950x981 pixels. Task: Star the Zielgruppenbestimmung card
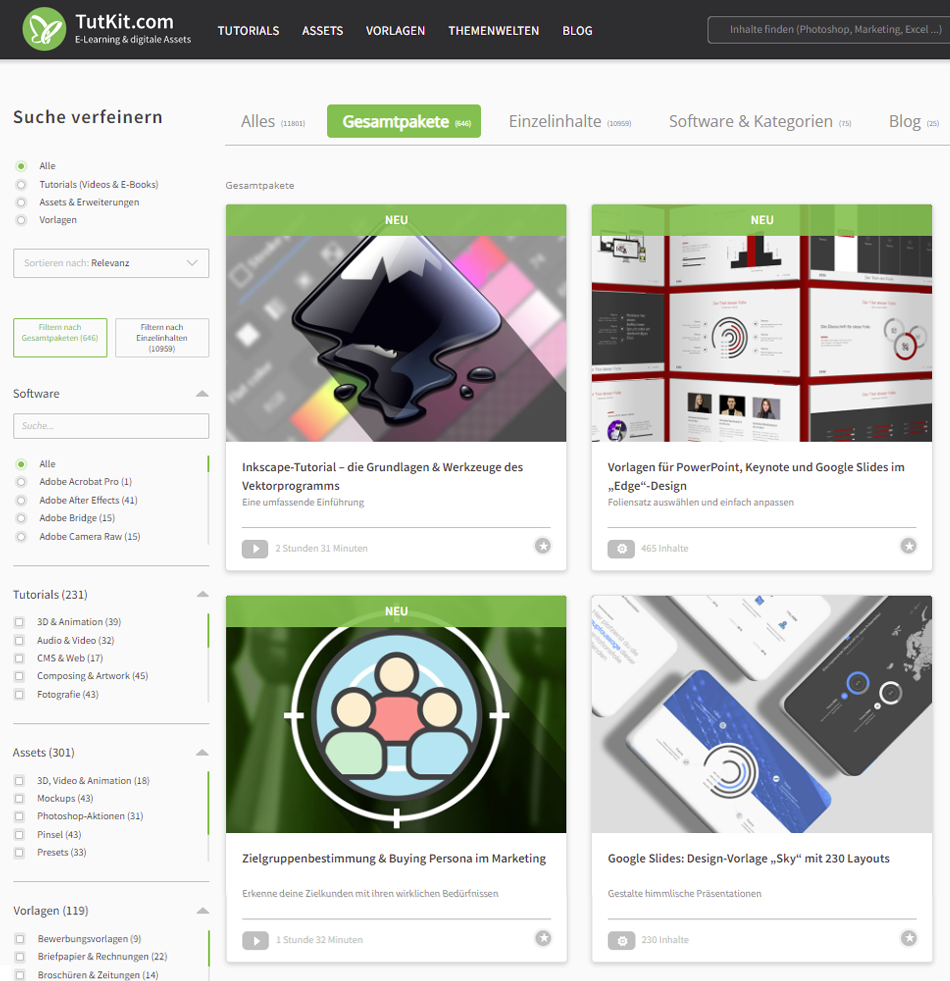pyautogui.click(x=543, y=938)
